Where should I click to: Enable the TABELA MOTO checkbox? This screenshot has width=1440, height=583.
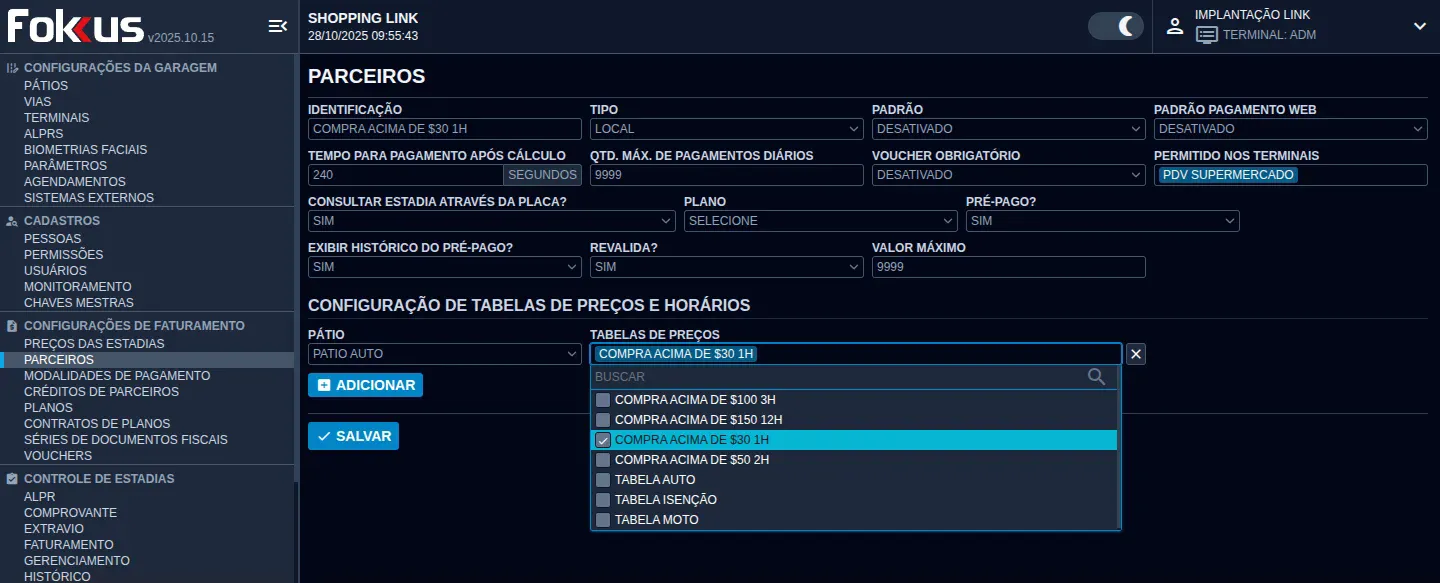(x=603, y=520)
